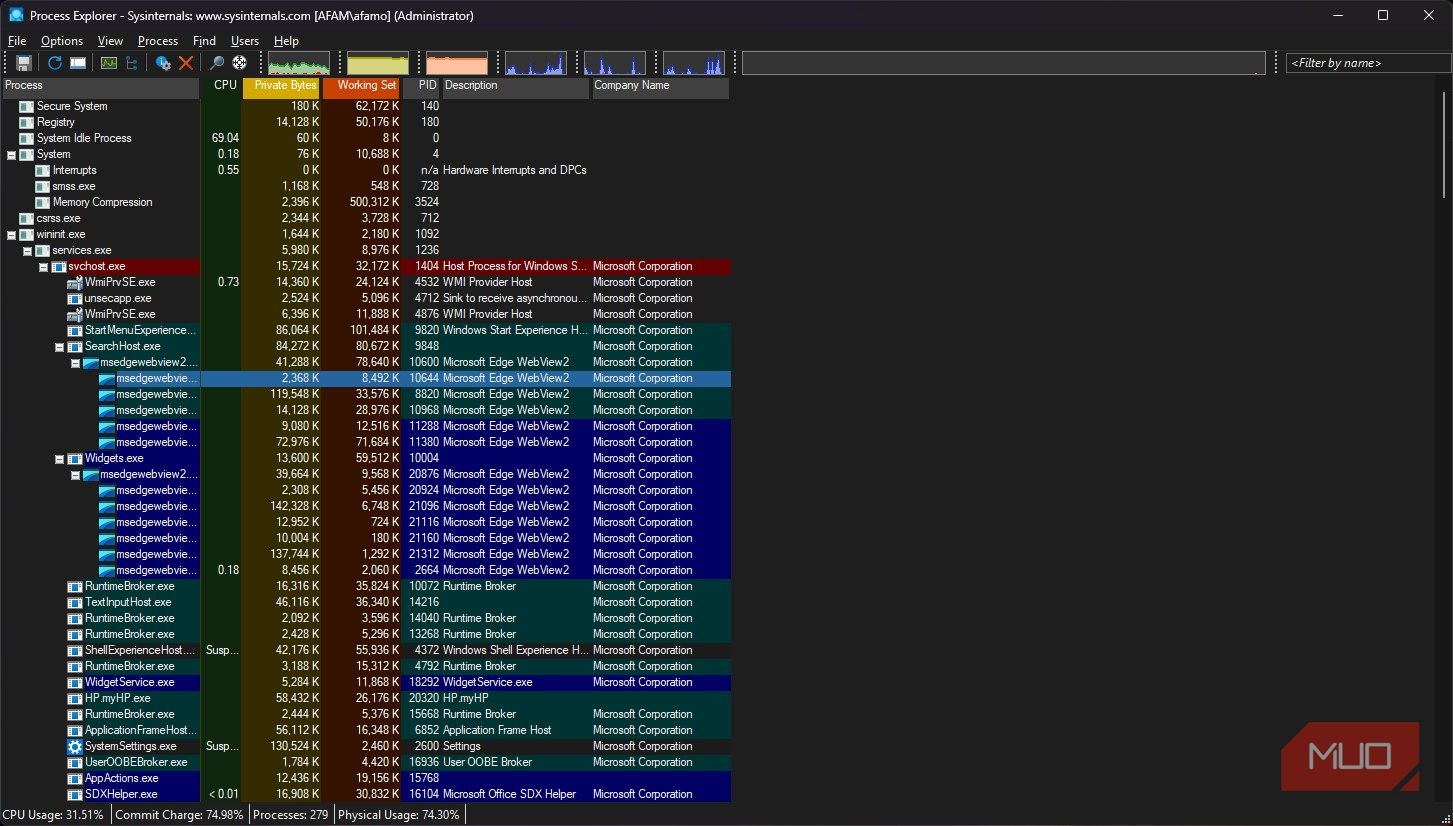This screenshot has width=1453, height=826.
Task: Collapse the wininit.exe tree node
Action: [x=11, y=234]
